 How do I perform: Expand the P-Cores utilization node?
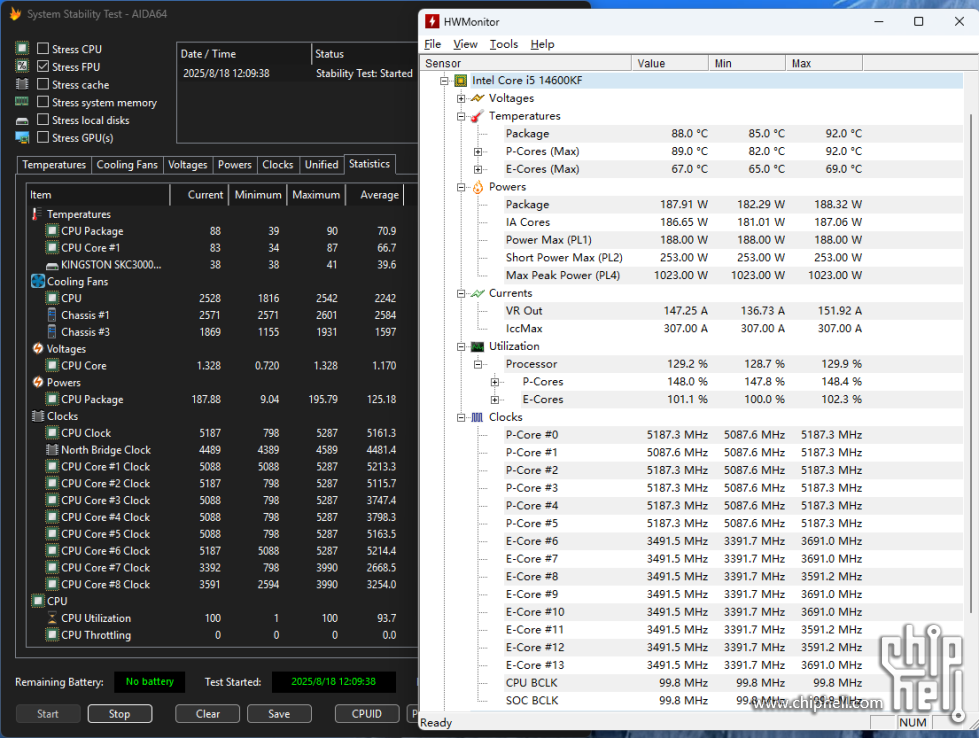point(494,382)
